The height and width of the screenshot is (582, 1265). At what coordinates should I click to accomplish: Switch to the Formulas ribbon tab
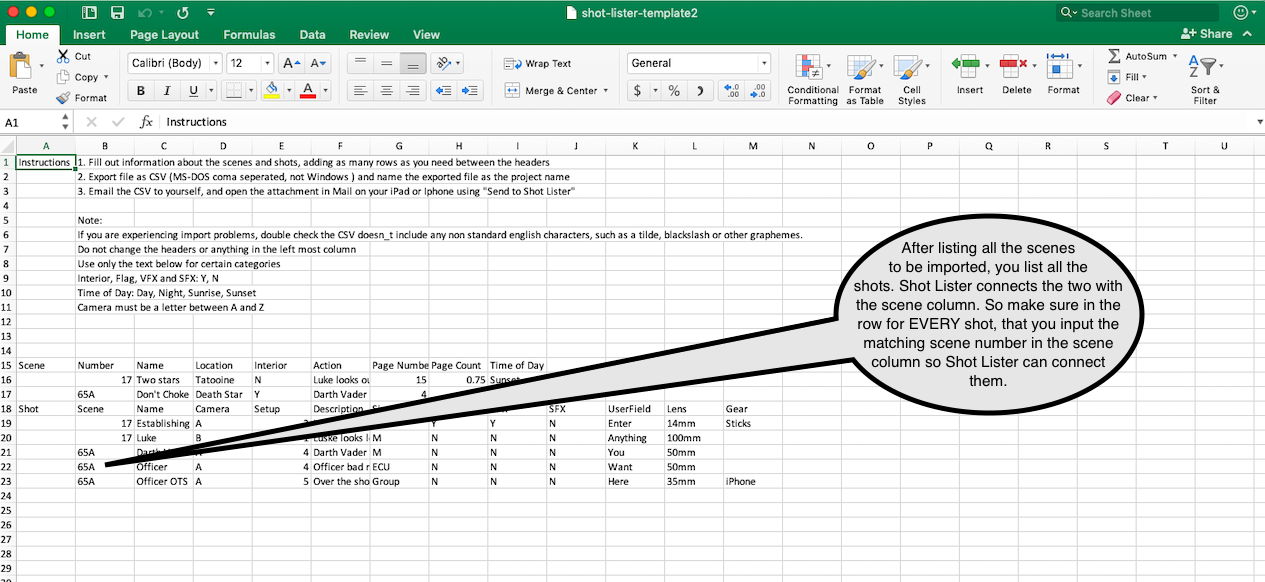click(248, 34)
